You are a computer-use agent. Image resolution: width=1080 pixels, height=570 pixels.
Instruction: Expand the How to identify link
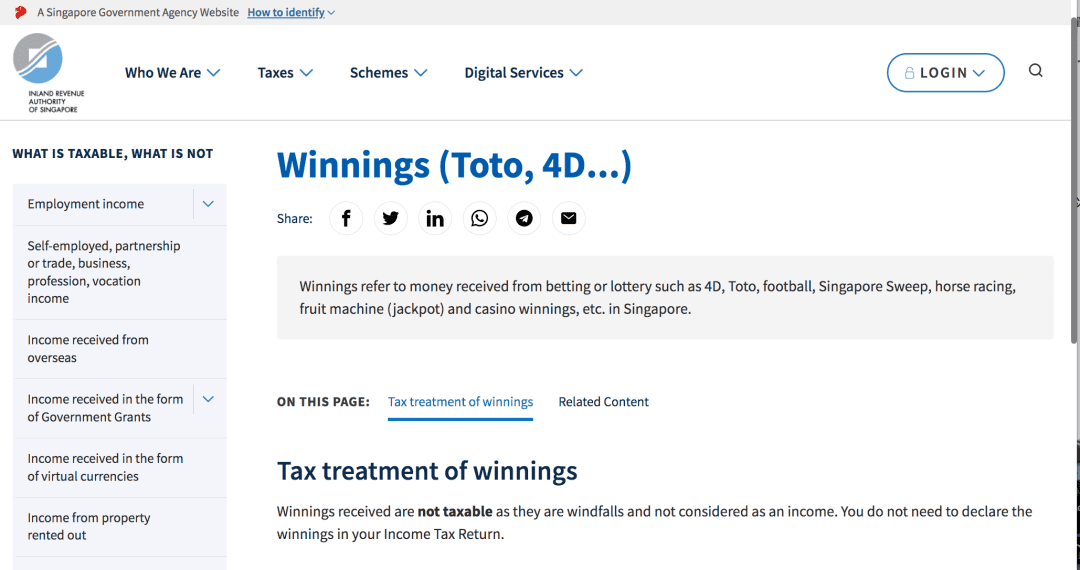(x=291, y=12)
